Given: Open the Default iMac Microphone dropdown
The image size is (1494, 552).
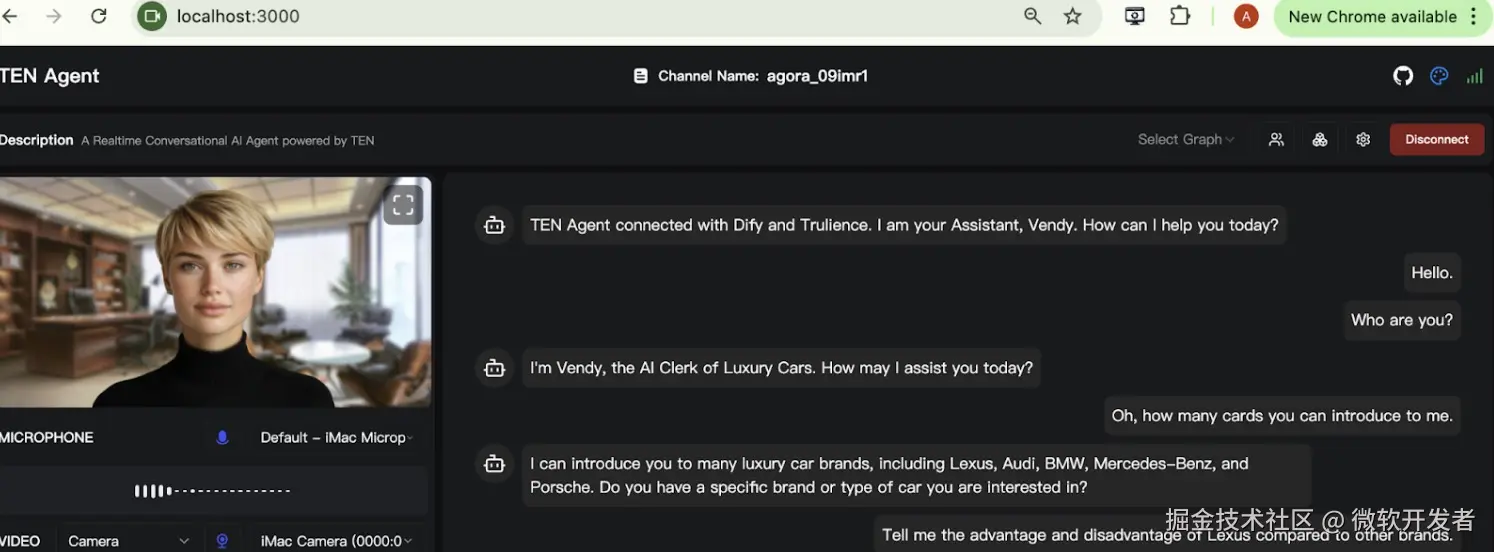Looking at the screenshot, I should click(336, 437).
